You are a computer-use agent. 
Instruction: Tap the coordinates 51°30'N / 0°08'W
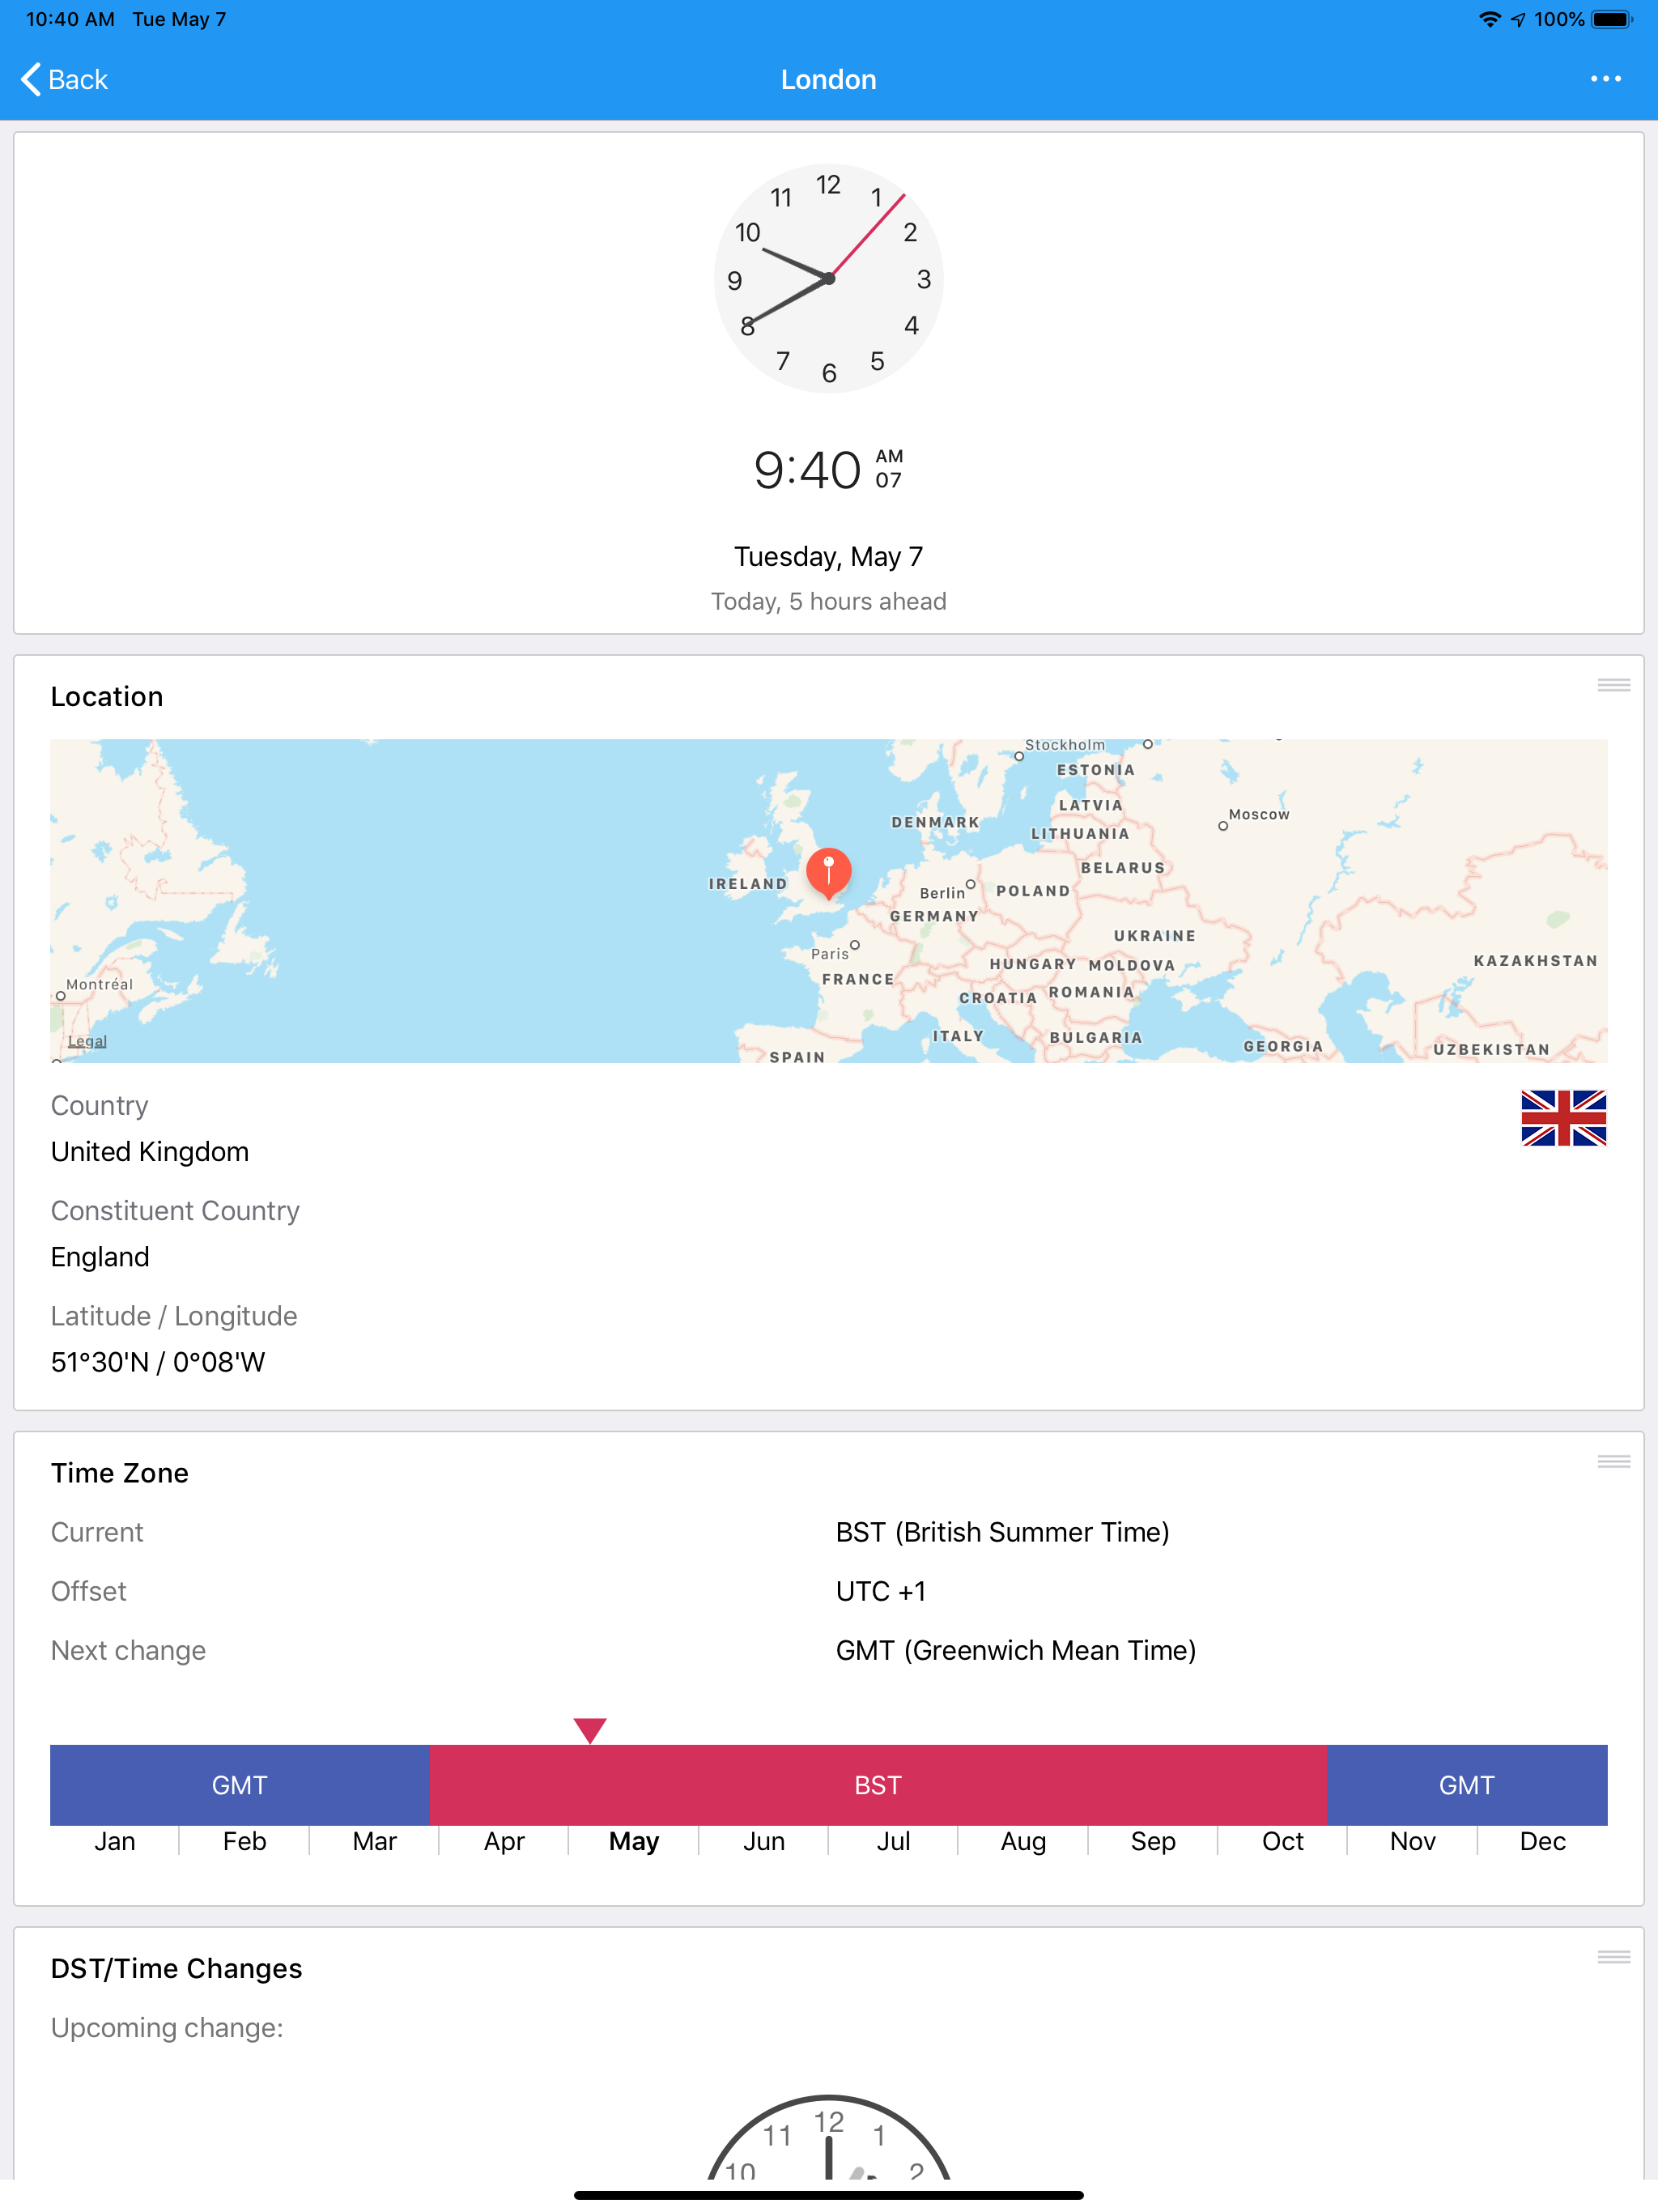(x=158, y=1362)
